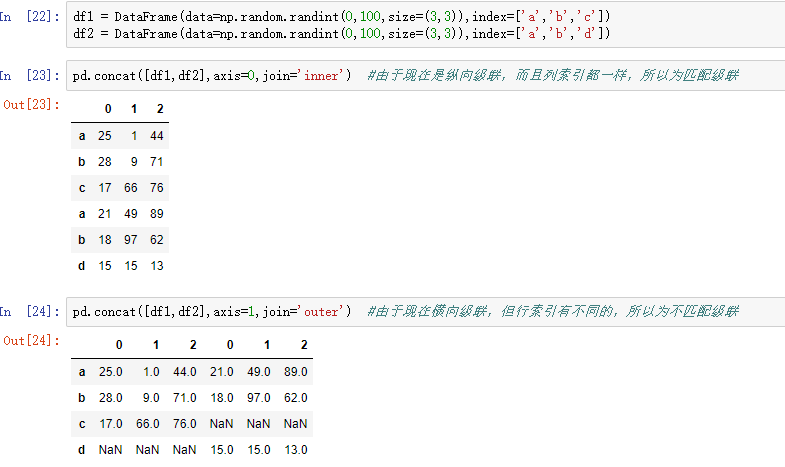Click the Out[24] output prompt
The height and width of the screenshot is (467, 785).
[x=32, y=341]
